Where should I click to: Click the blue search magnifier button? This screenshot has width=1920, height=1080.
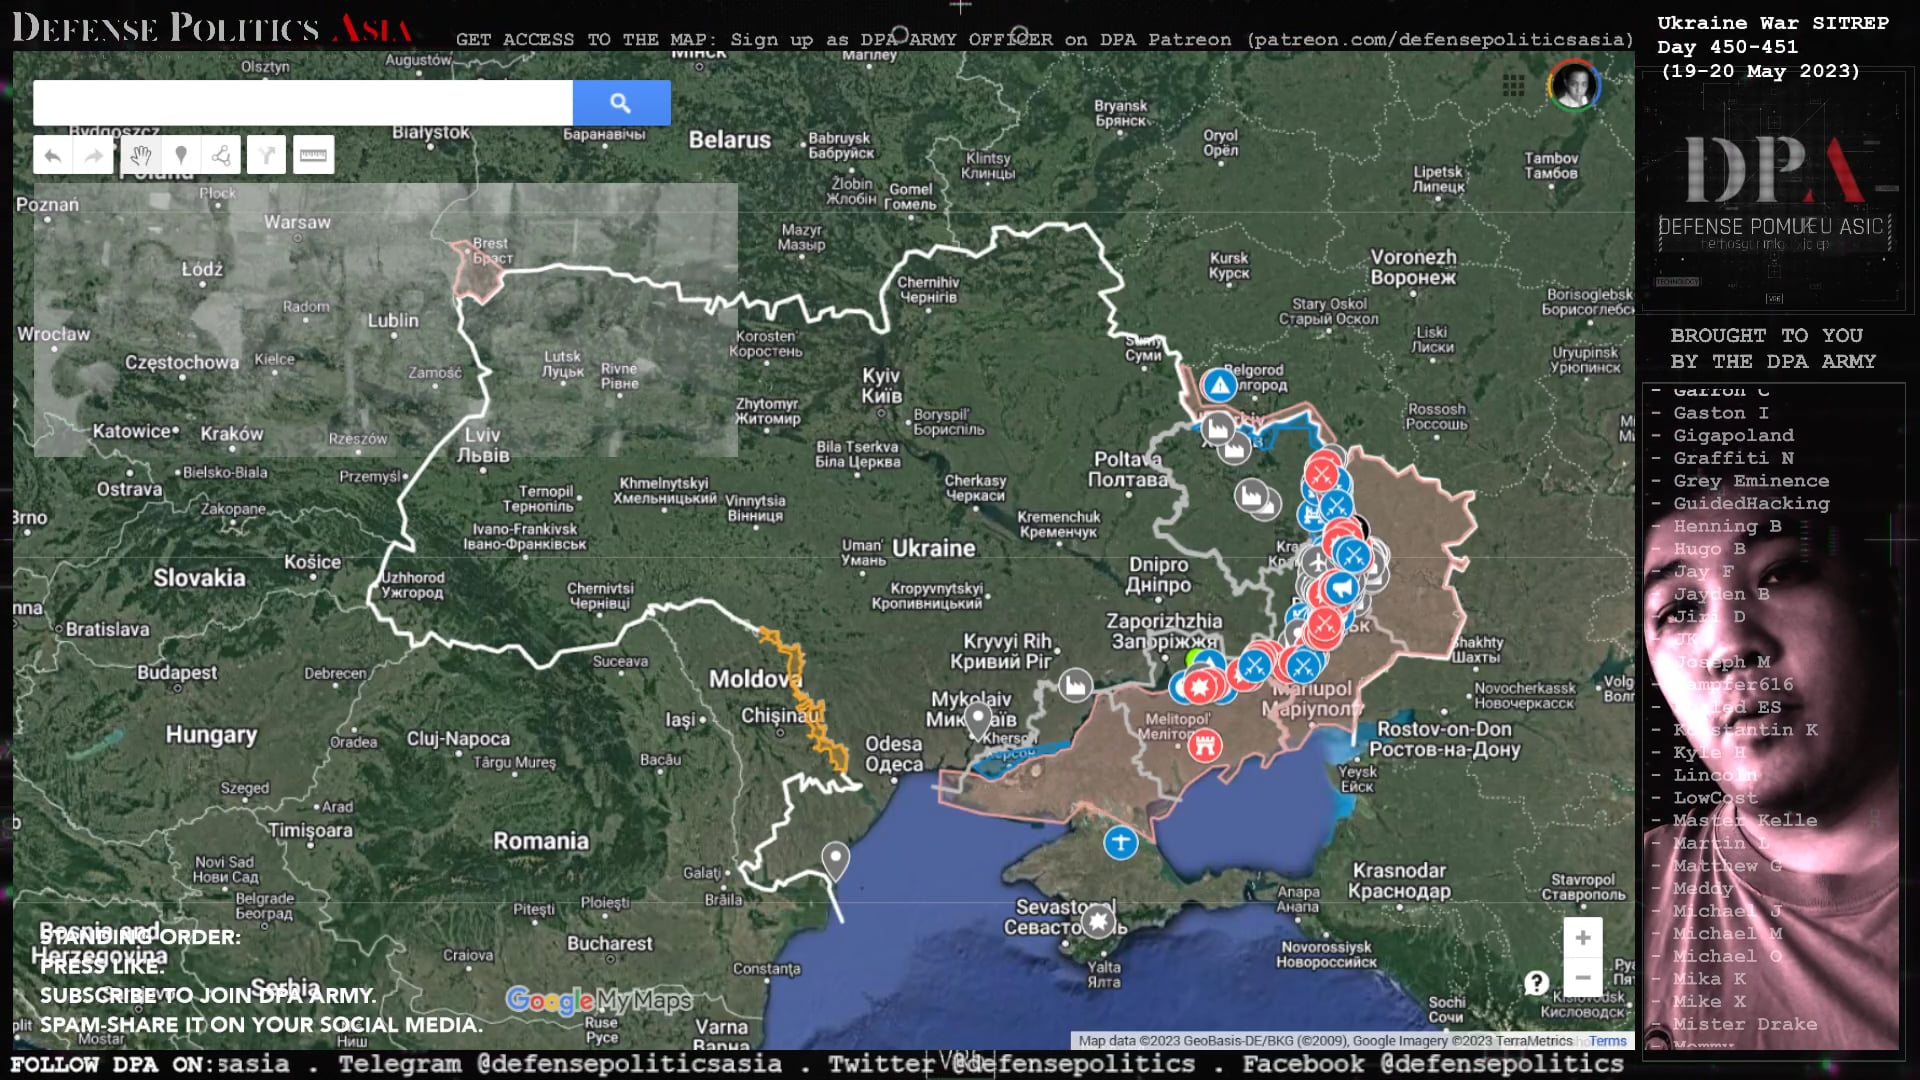click(621, 103)
